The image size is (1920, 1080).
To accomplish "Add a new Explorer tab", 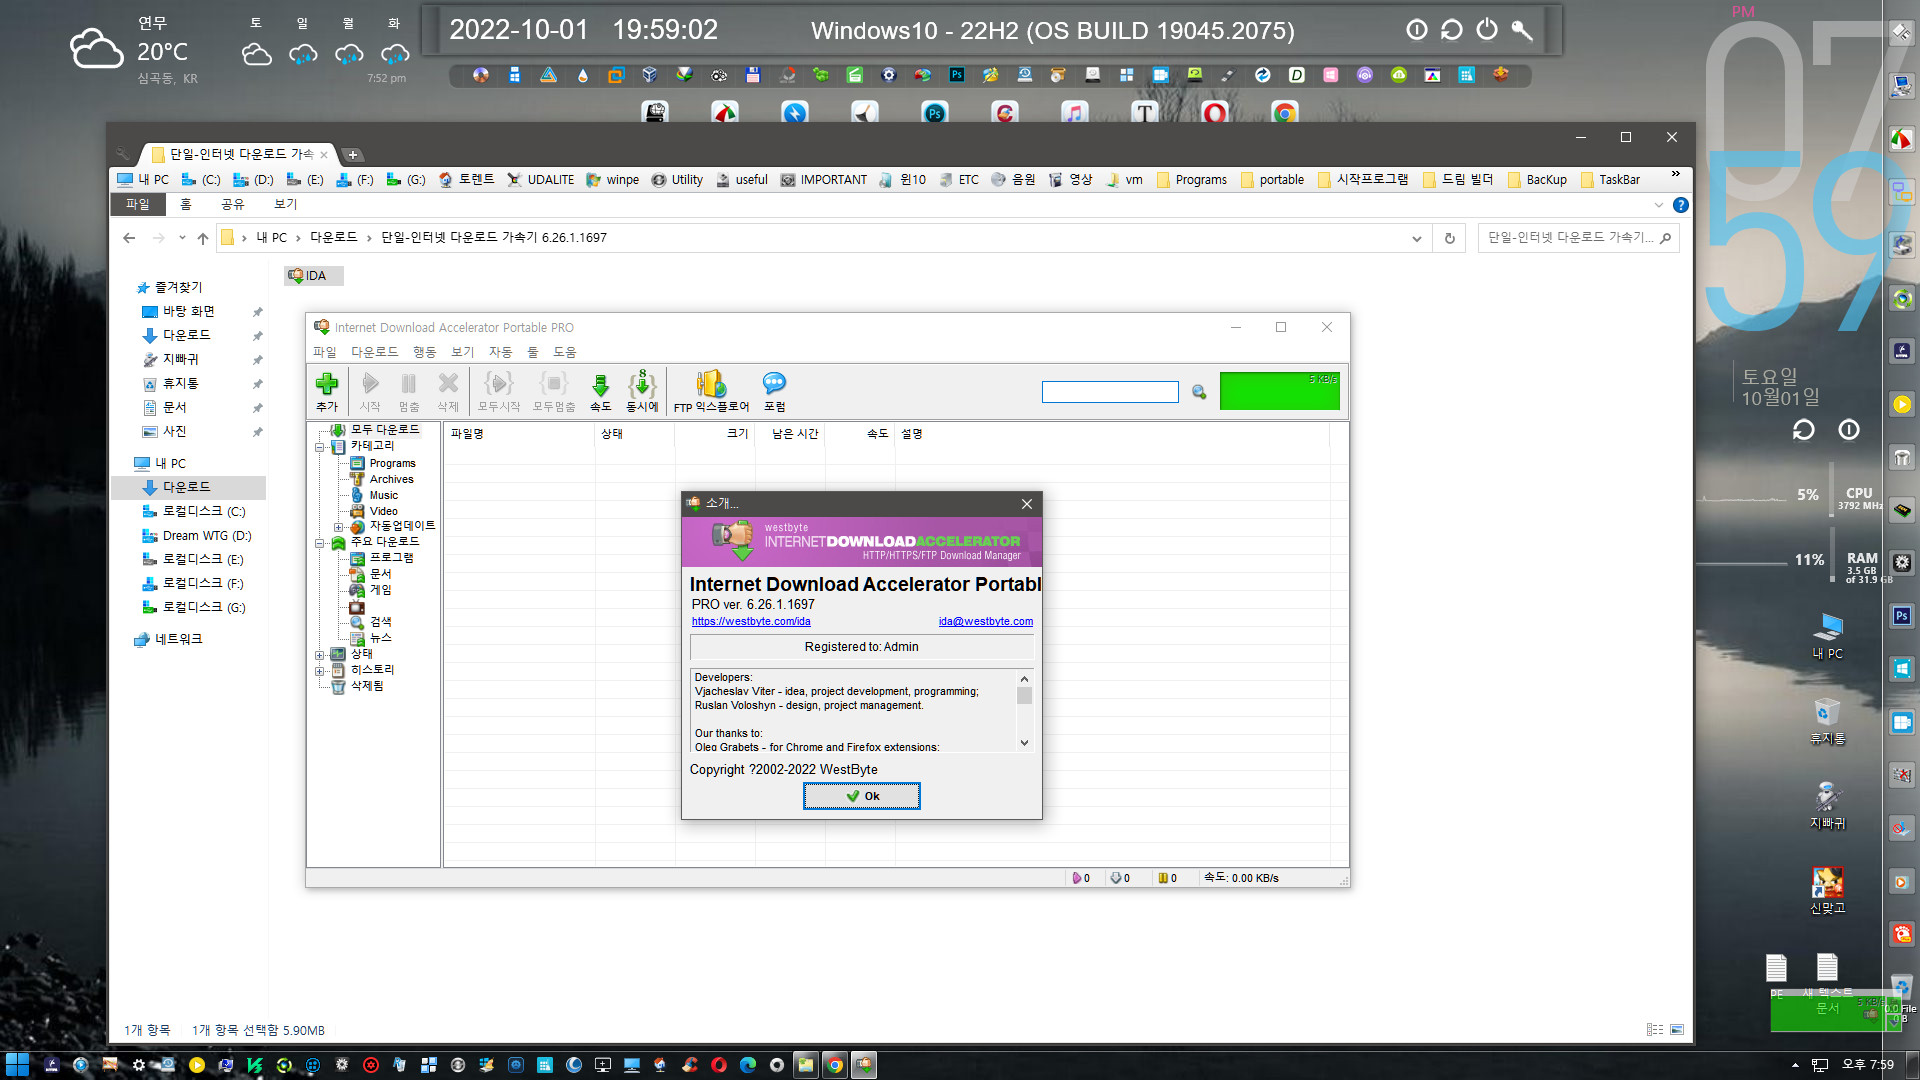I will coord(352,154).
